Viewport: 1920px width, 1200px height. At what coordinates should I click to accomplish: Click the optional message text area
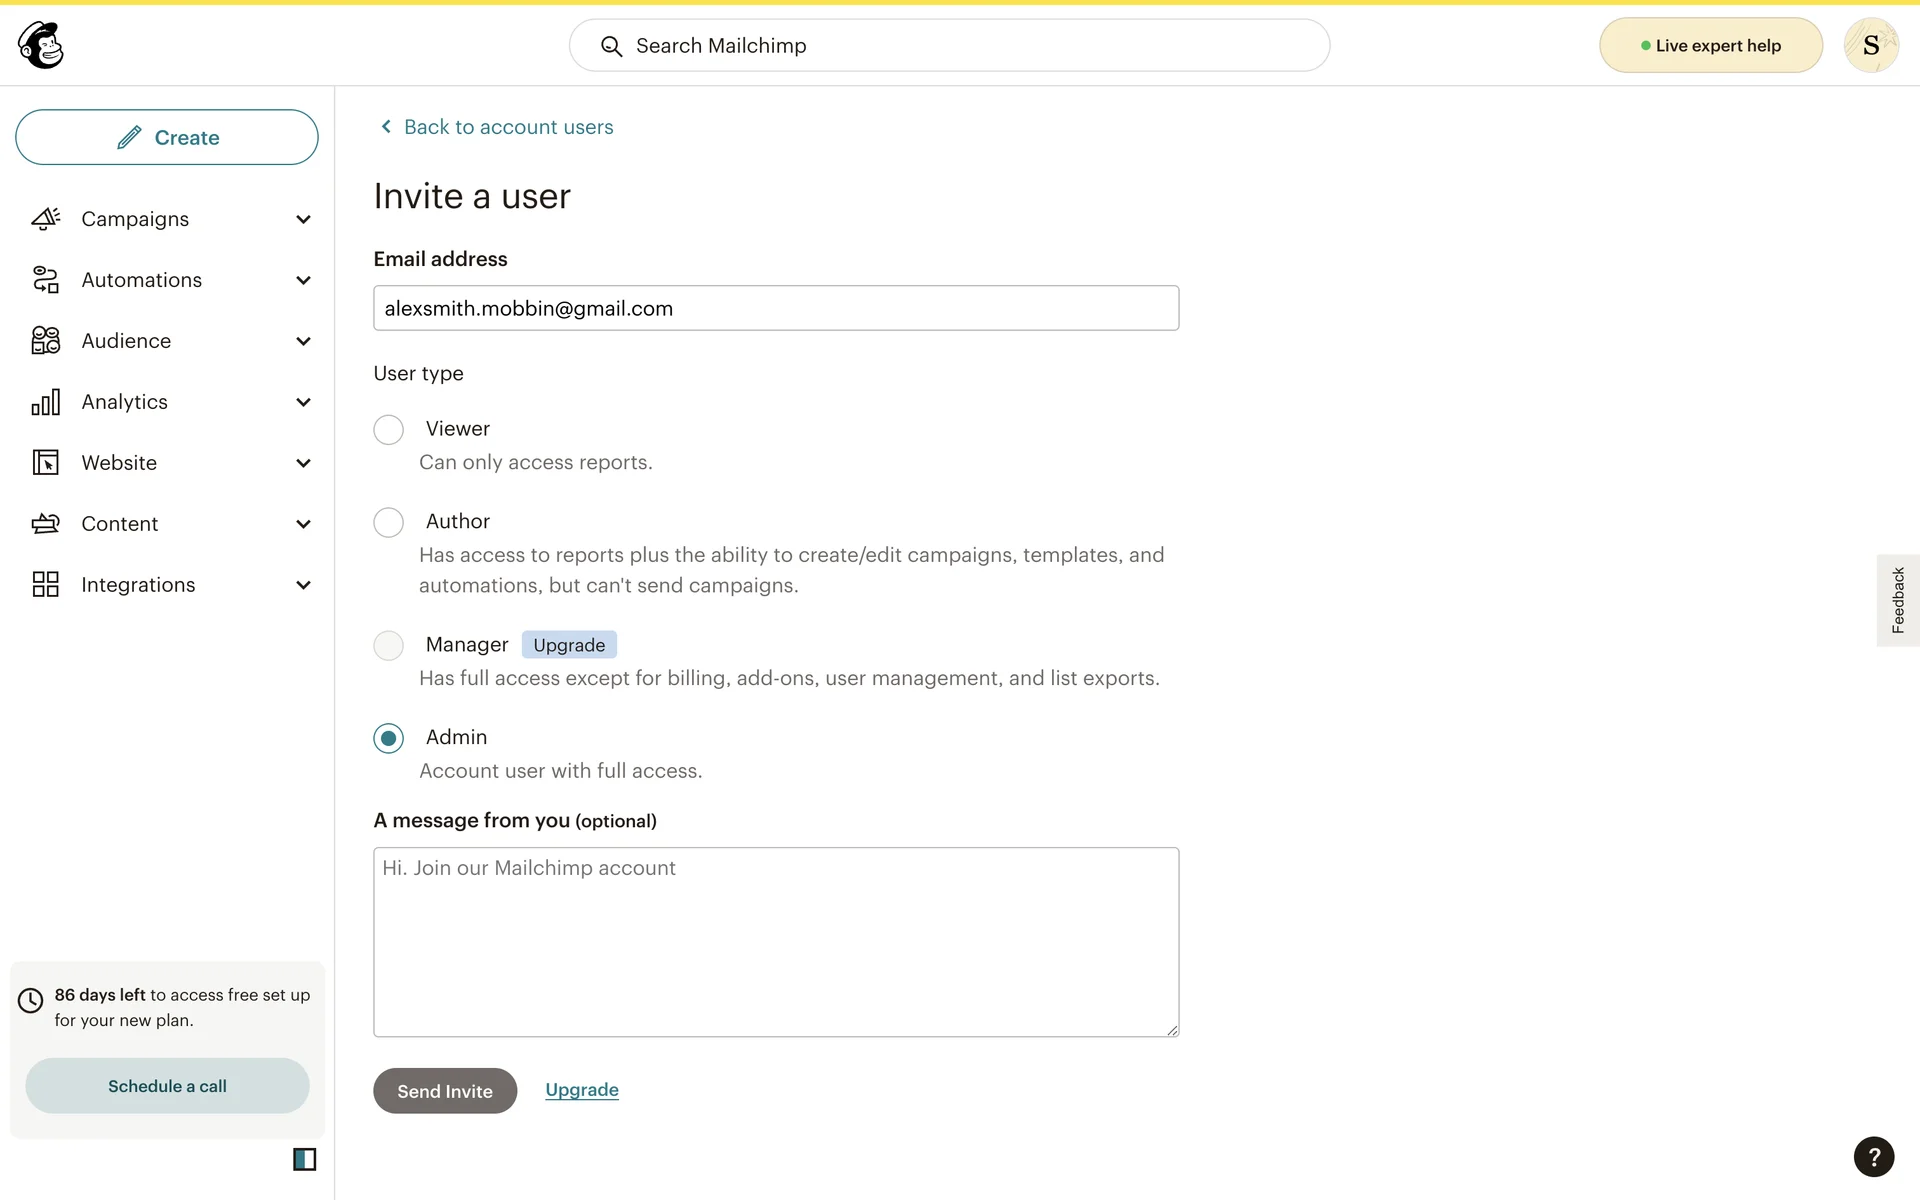(776, 942)
